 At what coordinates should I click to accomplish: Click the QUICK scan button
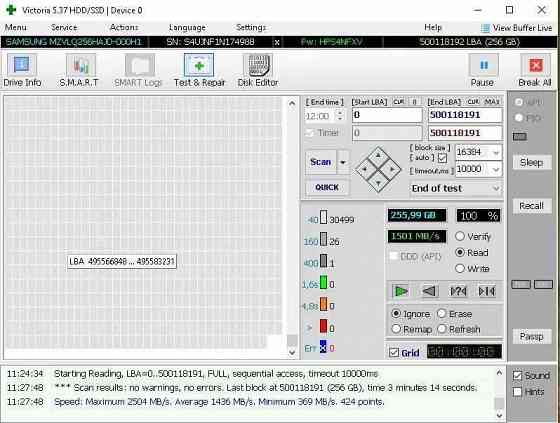[x=327, y=187]
